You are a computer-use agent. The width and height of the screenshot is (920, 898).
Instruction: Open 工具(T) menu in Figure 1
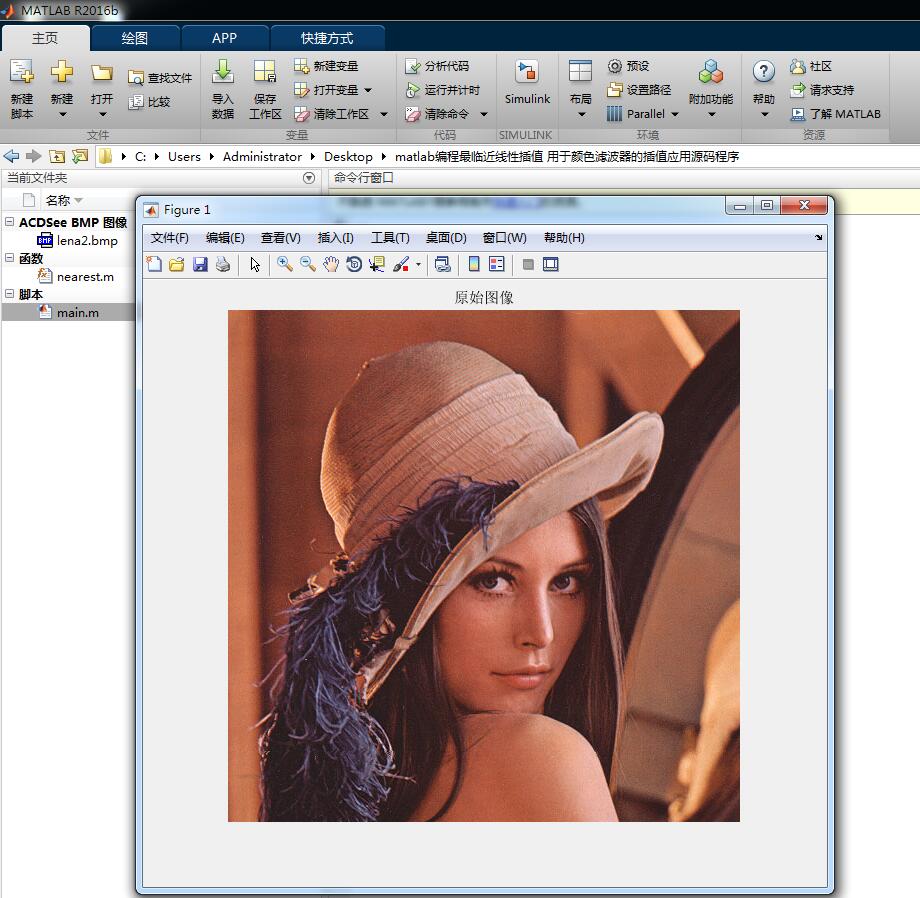pyautogui.click(x=390, y=238)
